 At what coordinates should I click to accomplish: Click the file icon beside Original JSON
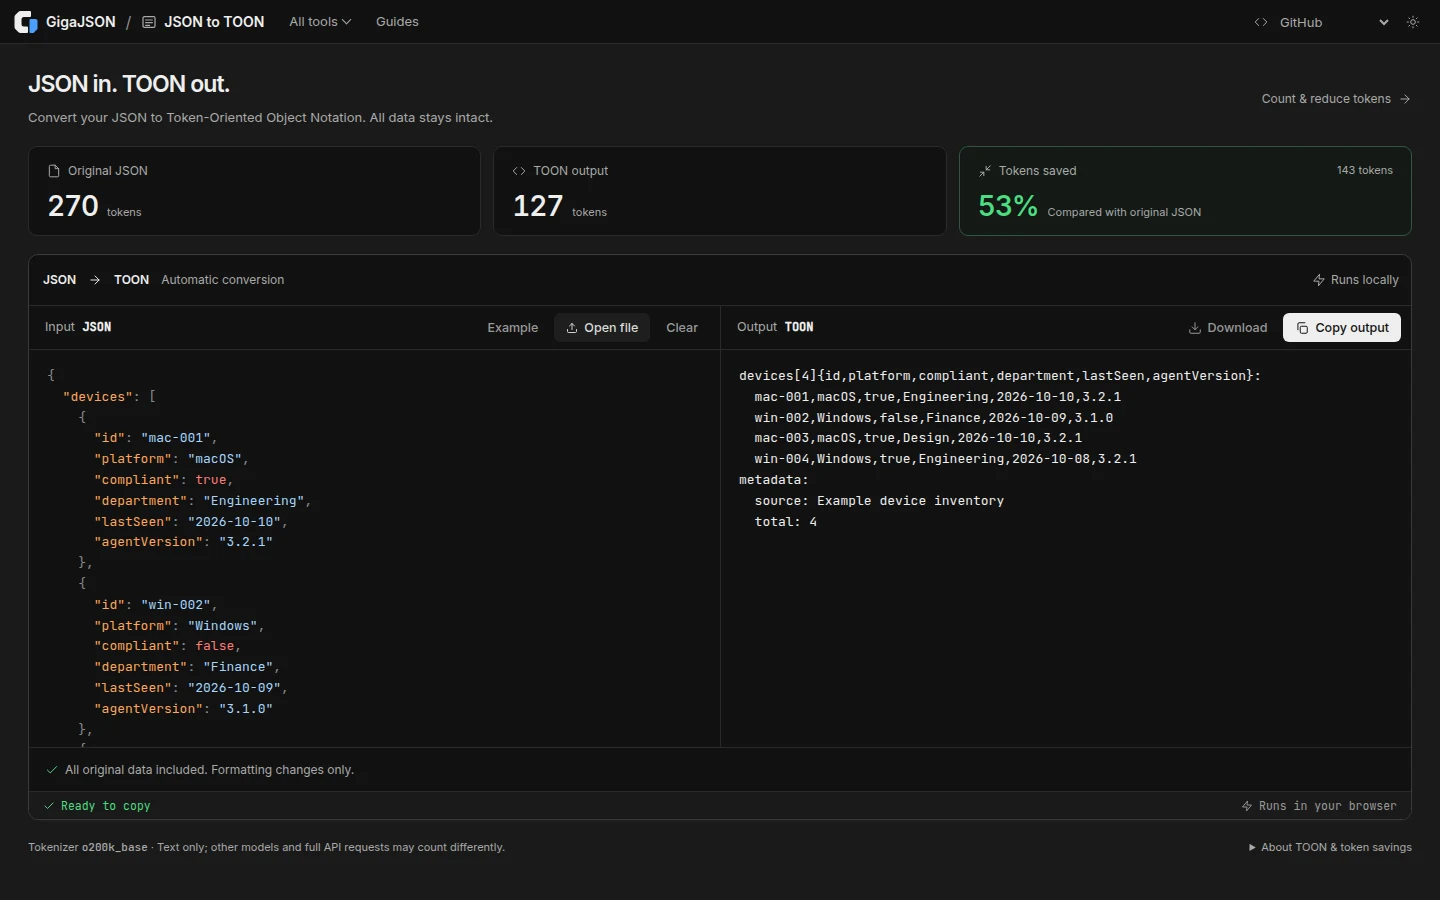[54, 171]
